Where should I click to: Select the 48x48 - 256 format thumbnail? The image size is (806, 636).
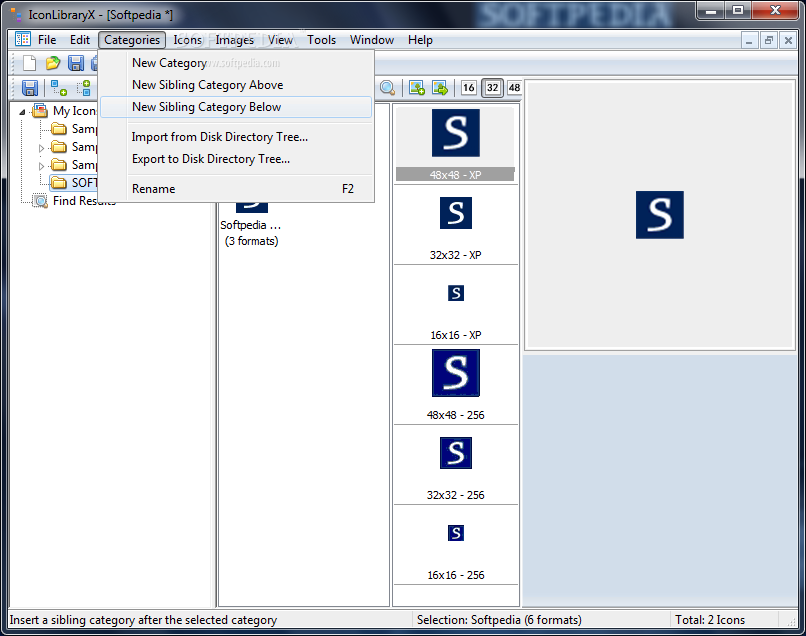(x=455, y=385)
